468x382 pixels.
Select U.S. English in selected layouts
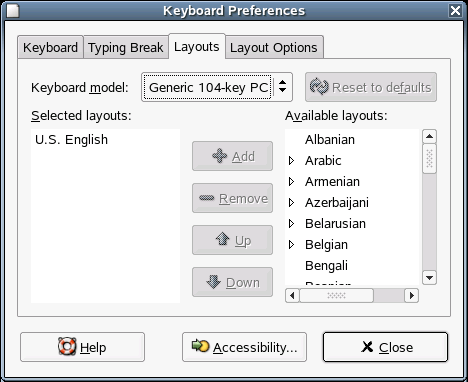click(x=71, y=140)
